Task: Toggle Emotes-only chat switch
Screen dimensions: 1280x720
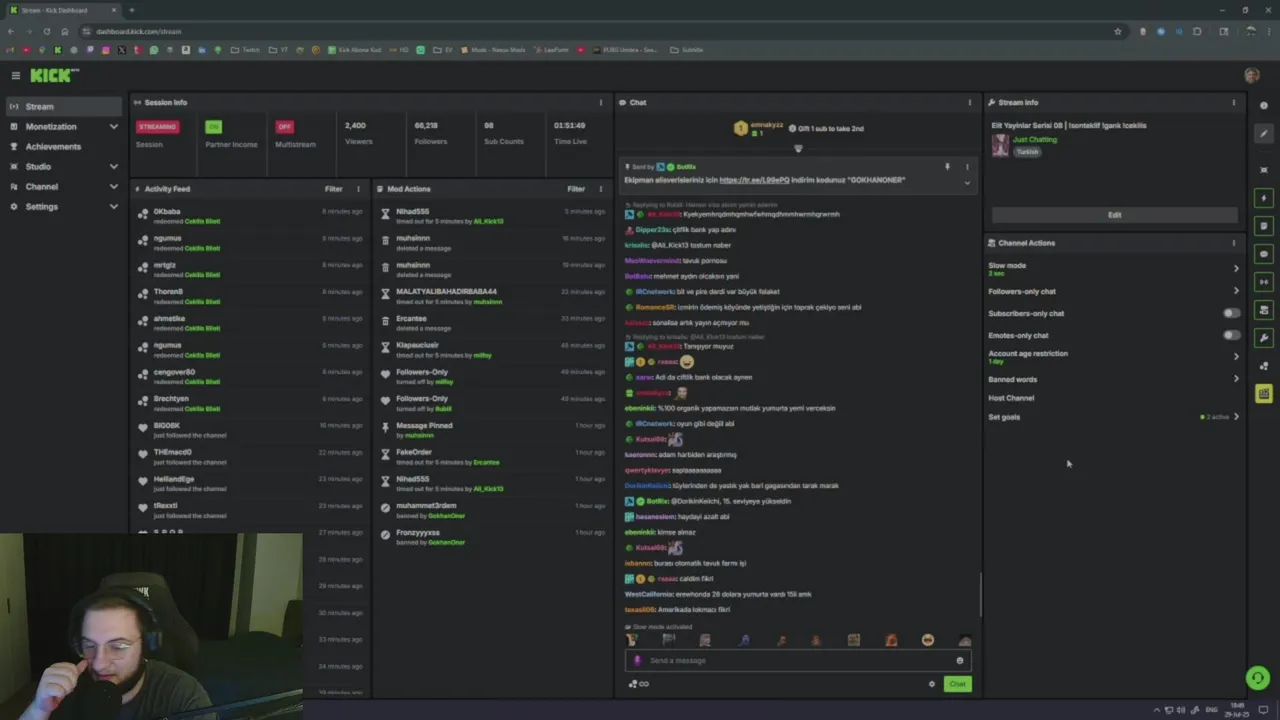Action: 1231,335
